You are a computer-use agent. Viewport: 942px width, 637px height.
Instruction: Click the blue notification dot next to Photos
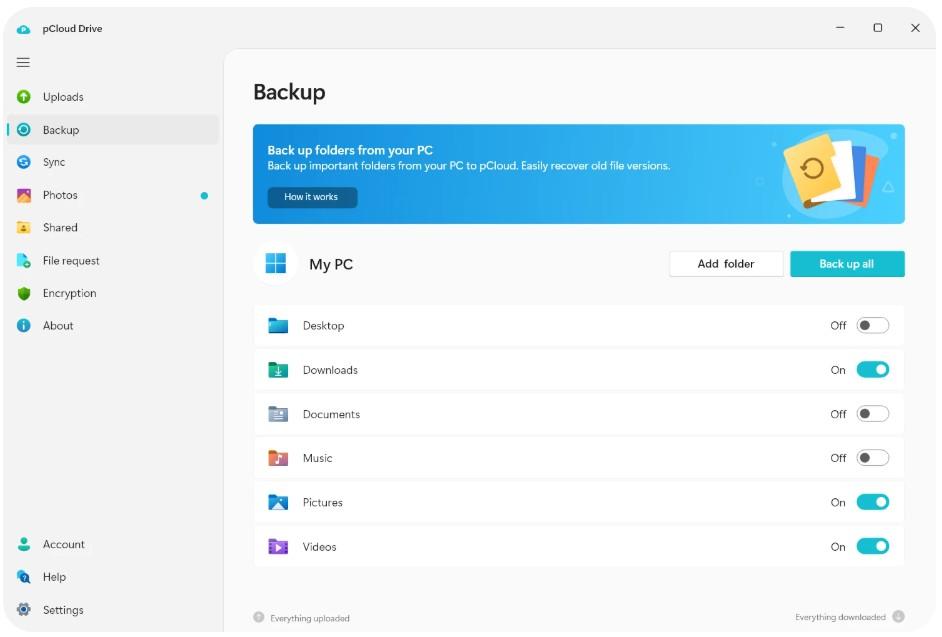pos(204,195)
